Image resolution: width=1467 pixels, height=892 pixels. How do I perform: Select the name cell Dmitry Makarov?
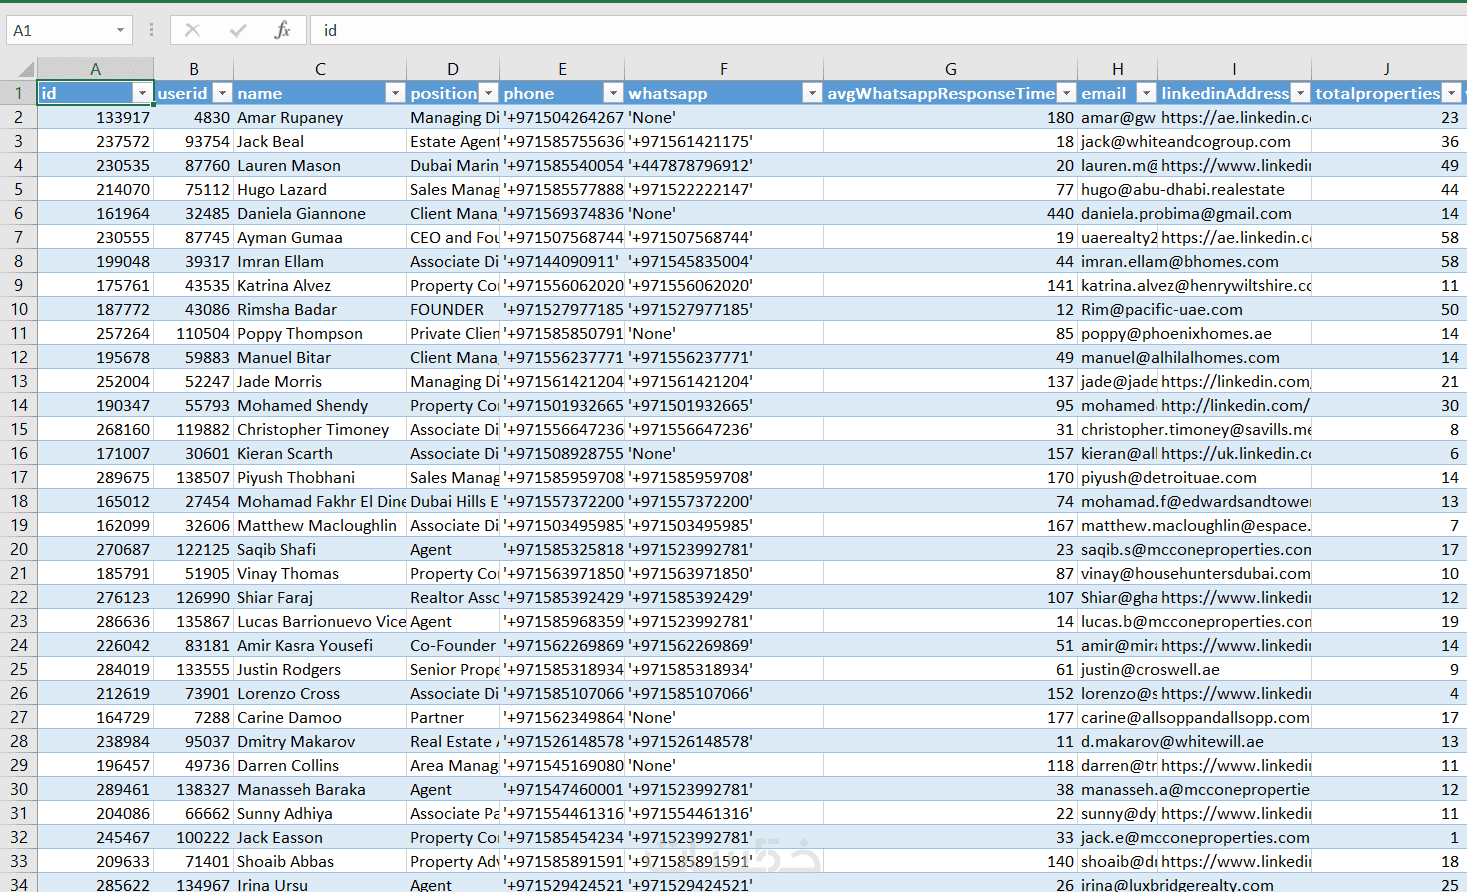pyautogui.click(x=320, y=741)
